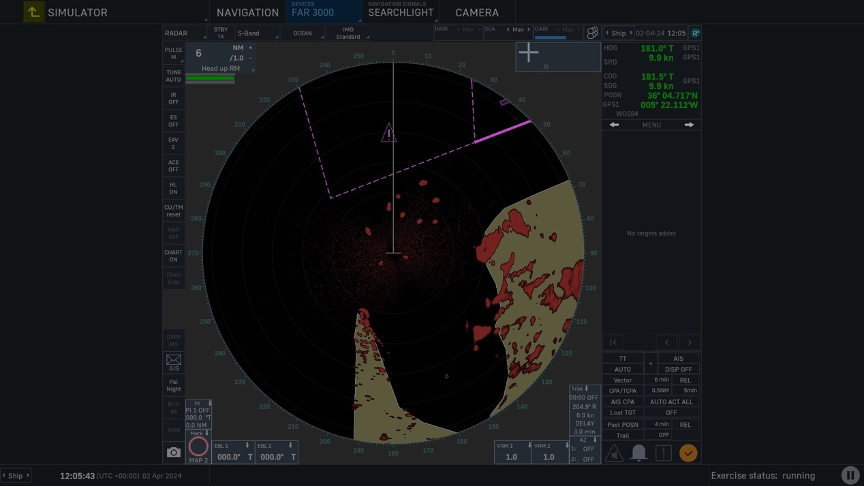Viewport: 864px width, 487px height.
Task: Expand the Head up RM mode dropdown
Action: coord(220,68)
